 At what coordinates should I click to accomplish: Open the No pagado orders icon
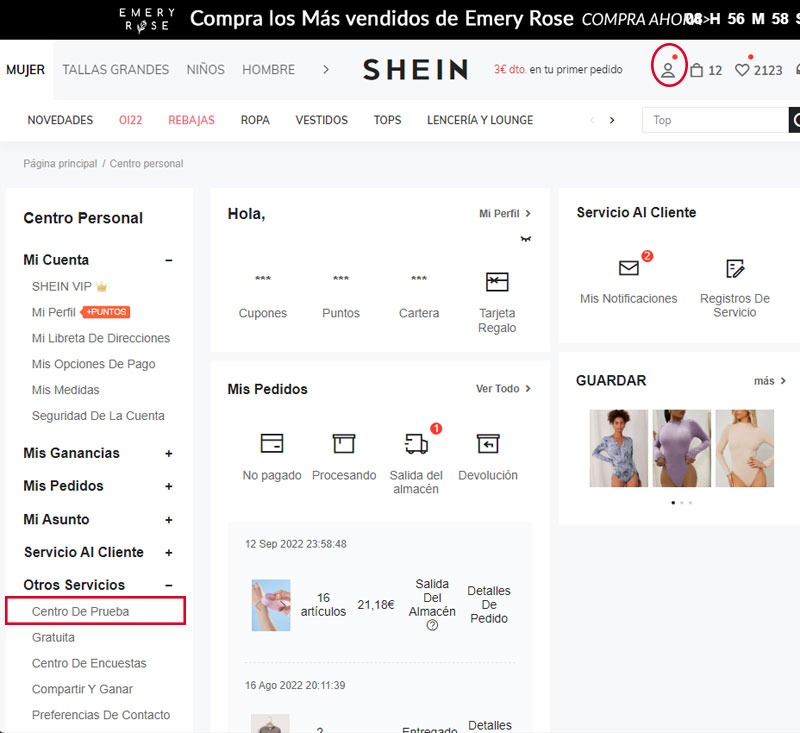pyautogui.click(x=271, y=443)
